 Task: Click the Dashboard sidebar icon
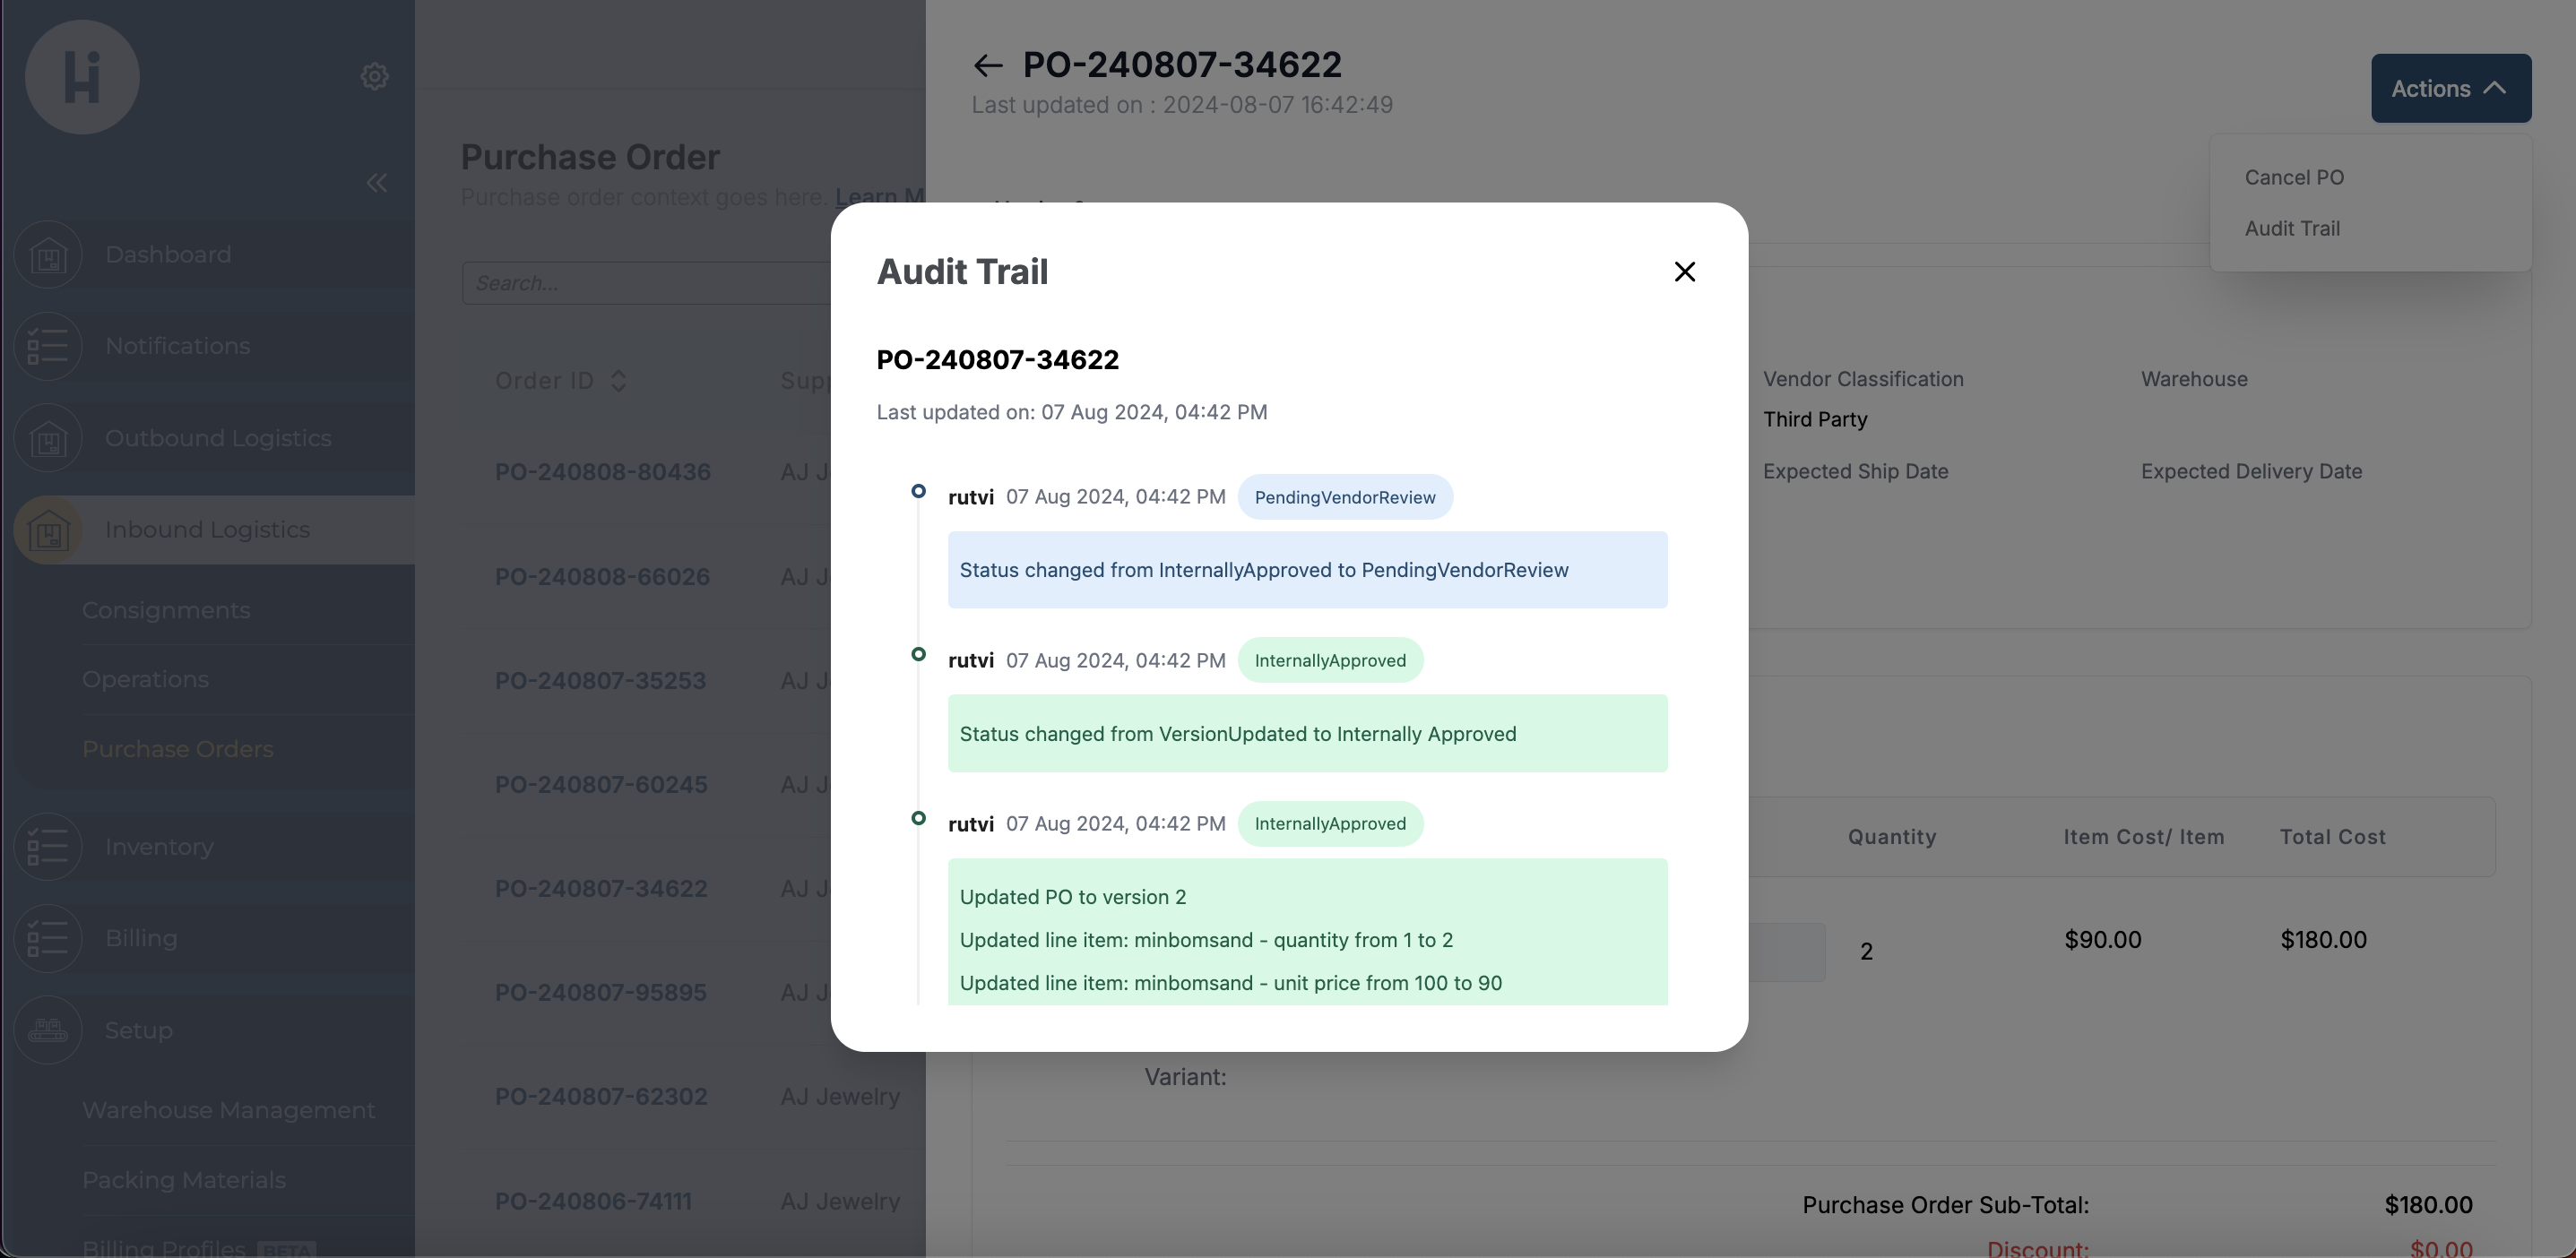tap(48, 255)
